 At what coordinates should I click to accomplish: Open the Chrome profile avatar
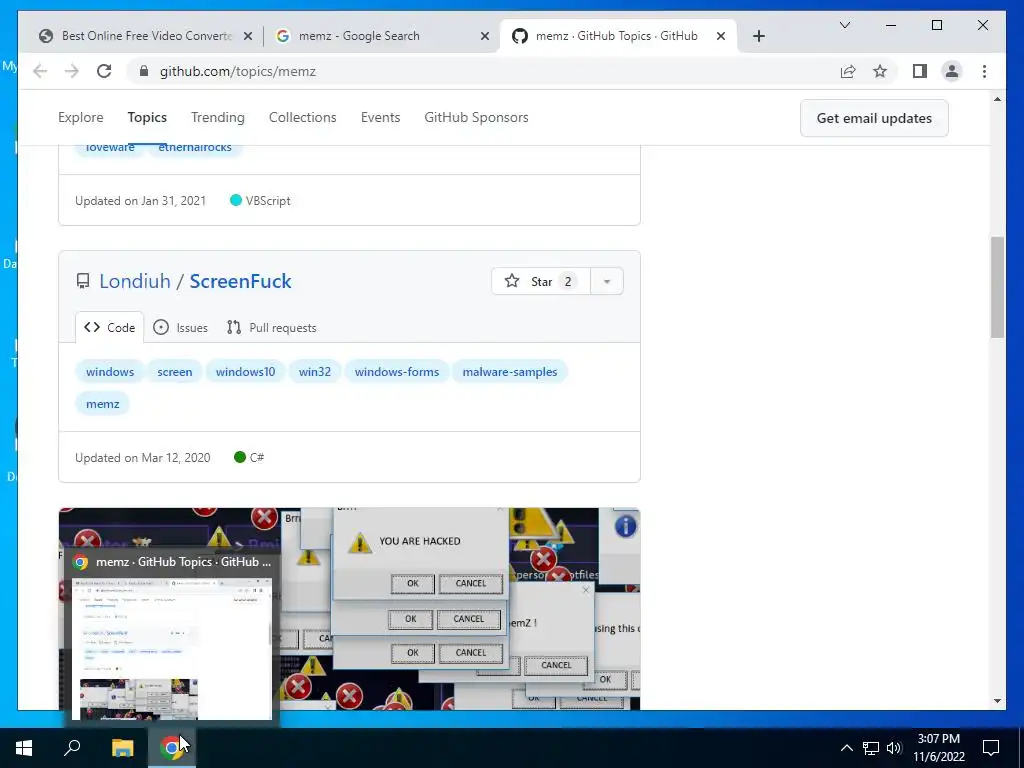[952, 71]
